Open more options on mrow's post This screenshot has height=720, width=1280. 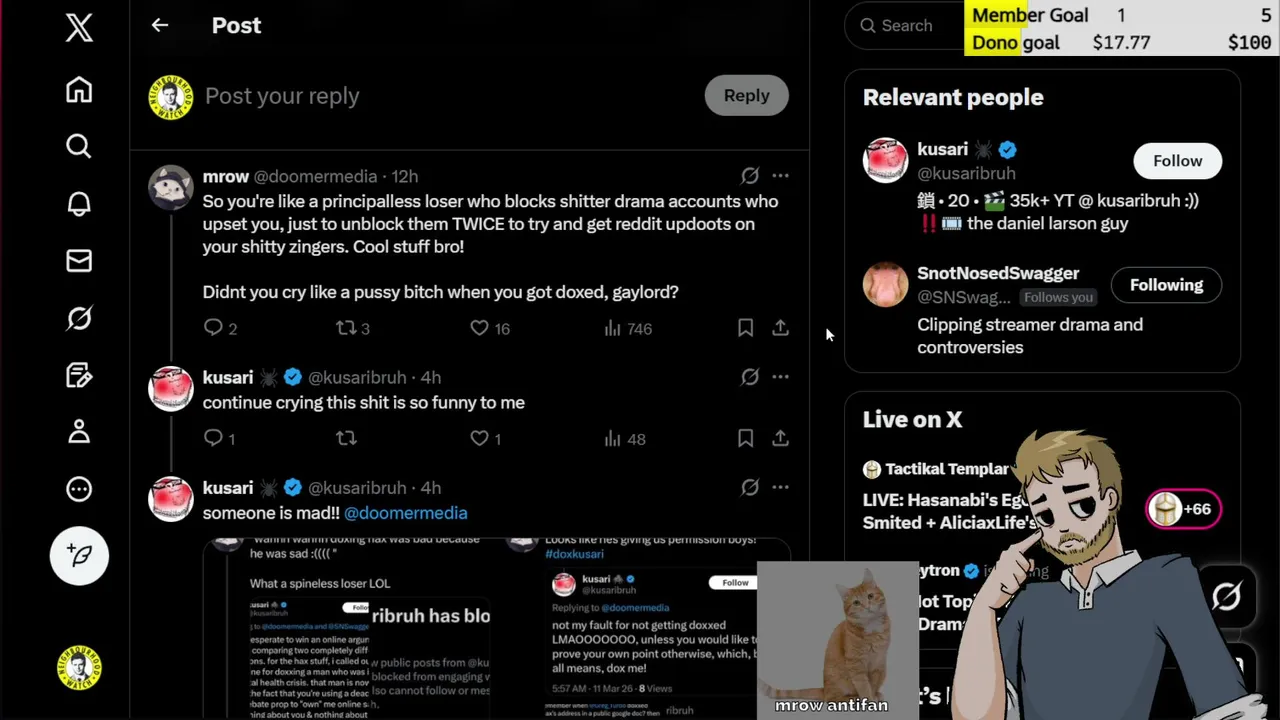coord(780,176)
